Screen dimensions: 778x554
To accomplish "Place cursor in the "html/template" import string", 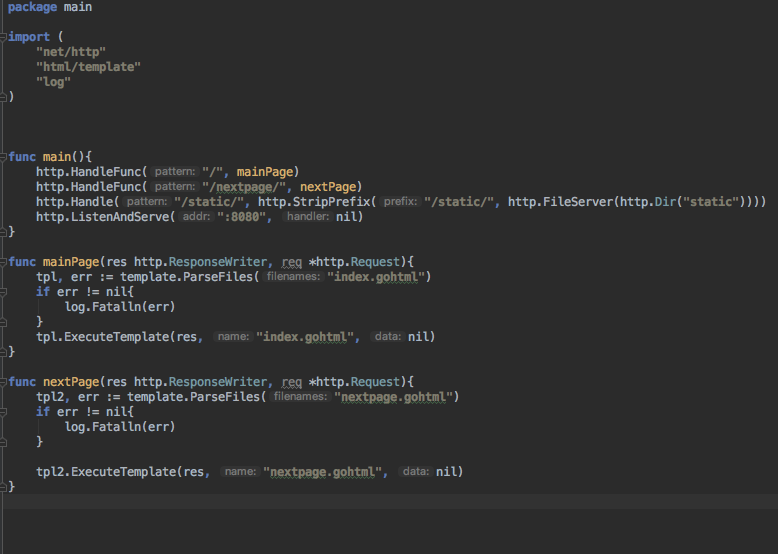I will (88, 67).
